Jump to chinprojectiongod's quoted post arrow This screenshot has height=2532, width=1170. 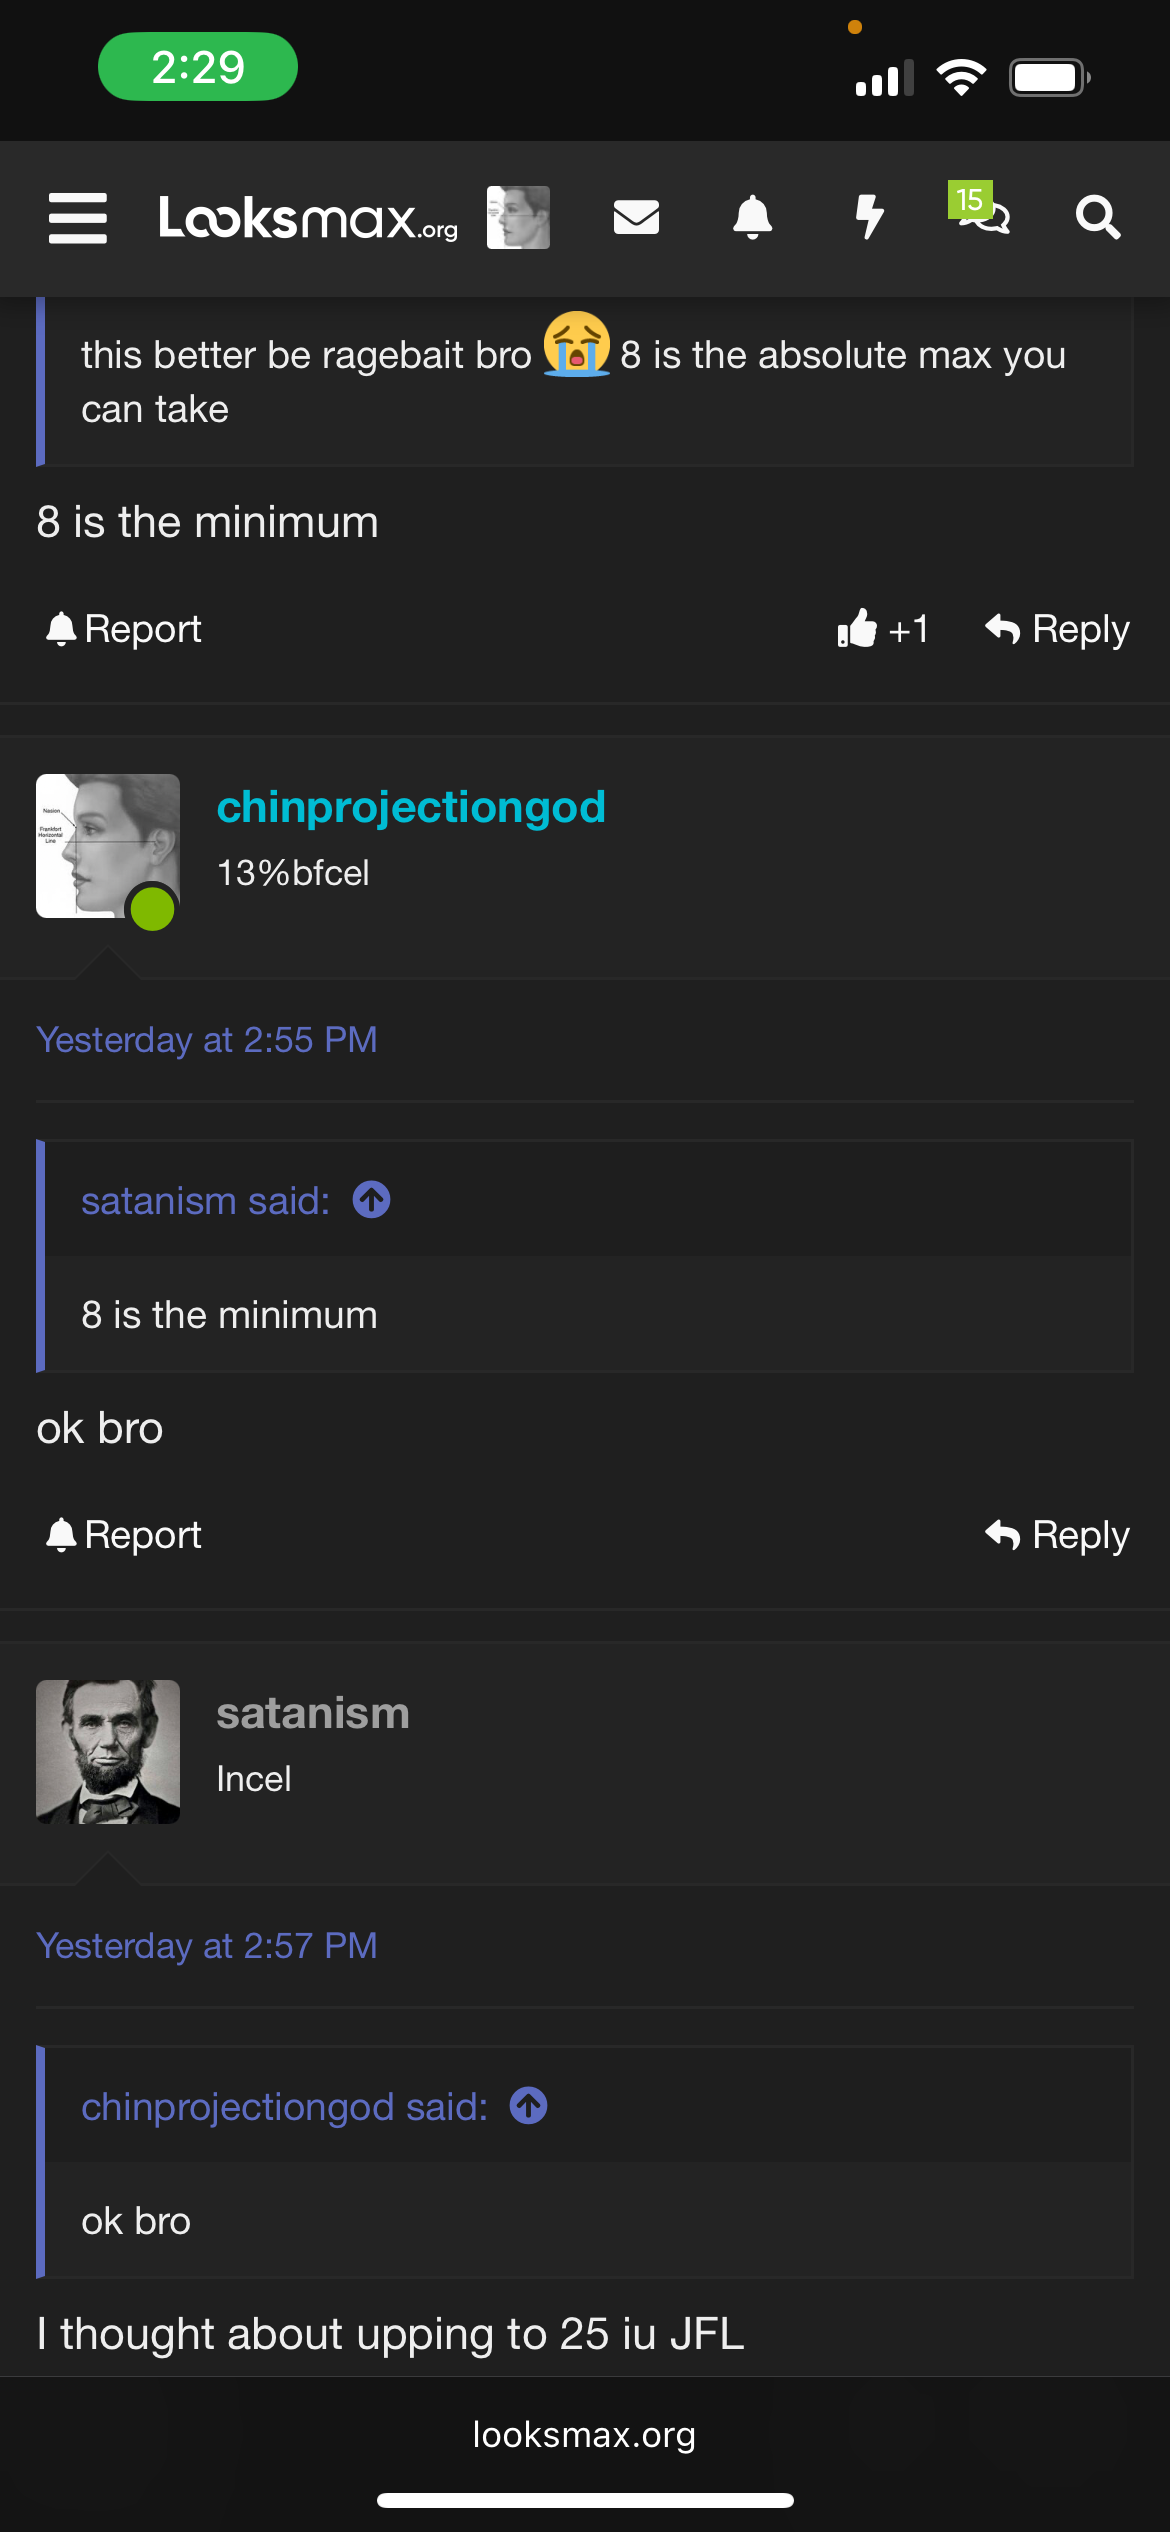coord(529,2106)
